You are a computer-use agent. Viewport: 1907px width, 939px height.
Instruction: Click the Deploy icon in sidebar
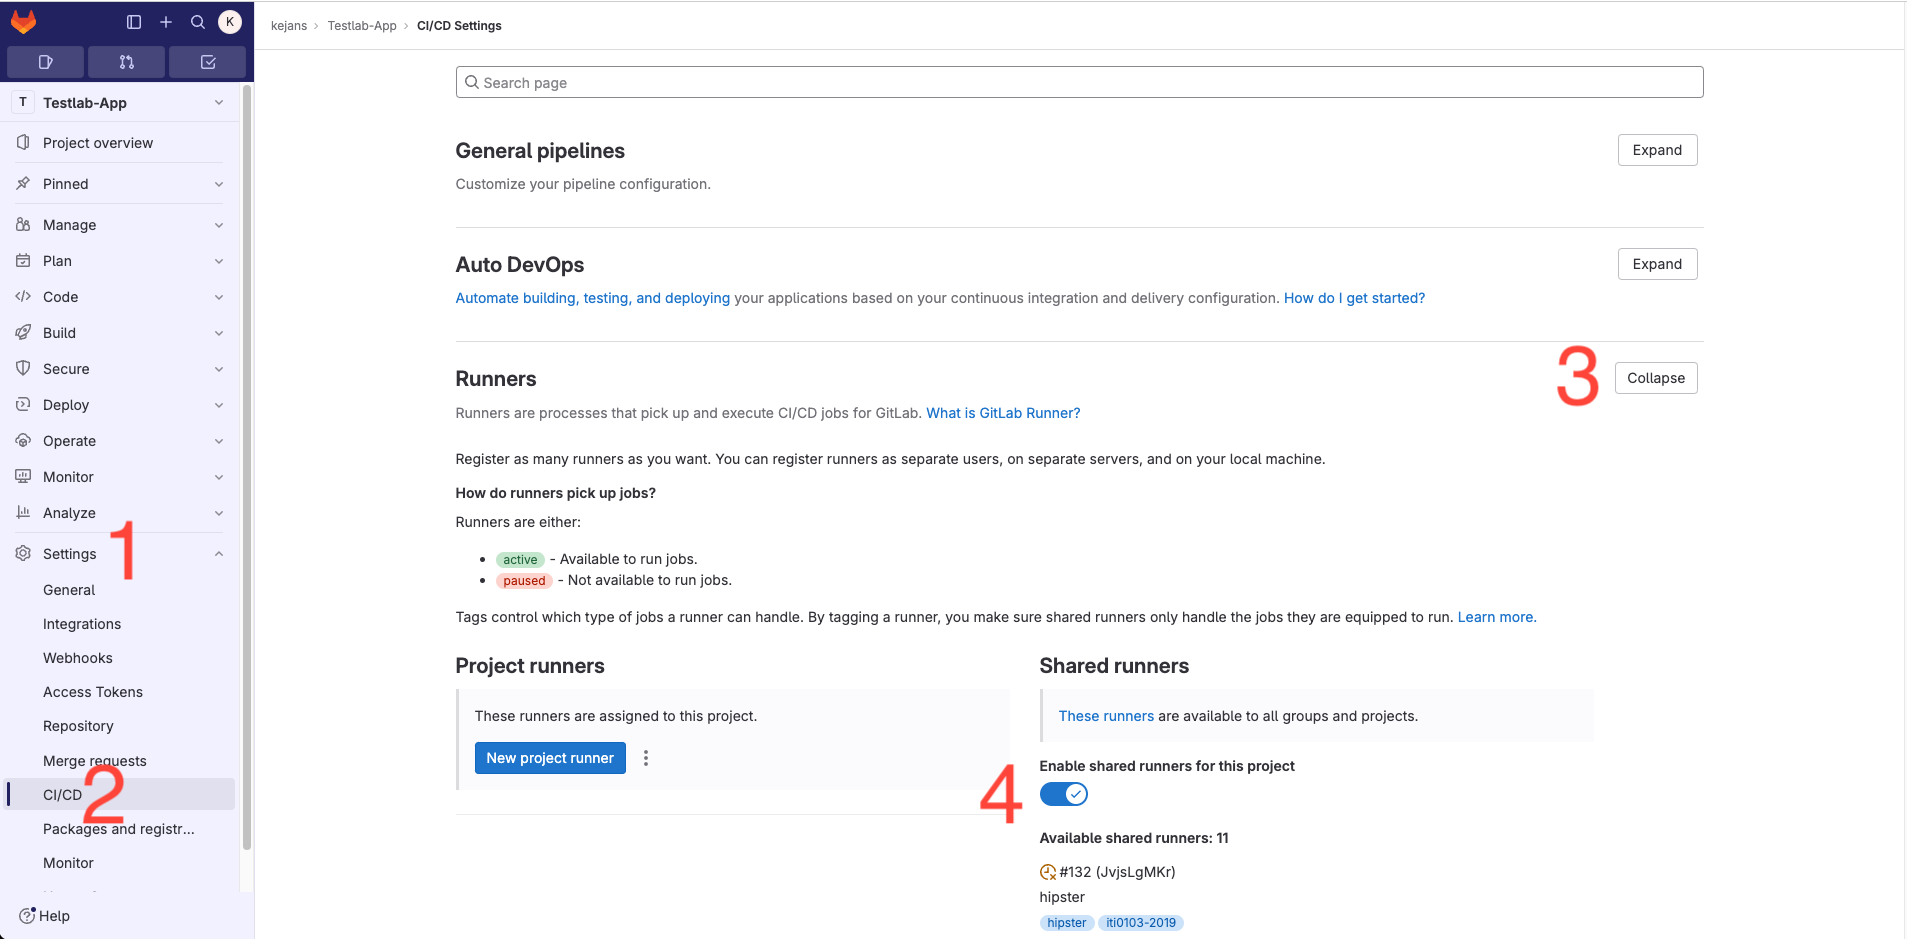(x=23, y=405)
